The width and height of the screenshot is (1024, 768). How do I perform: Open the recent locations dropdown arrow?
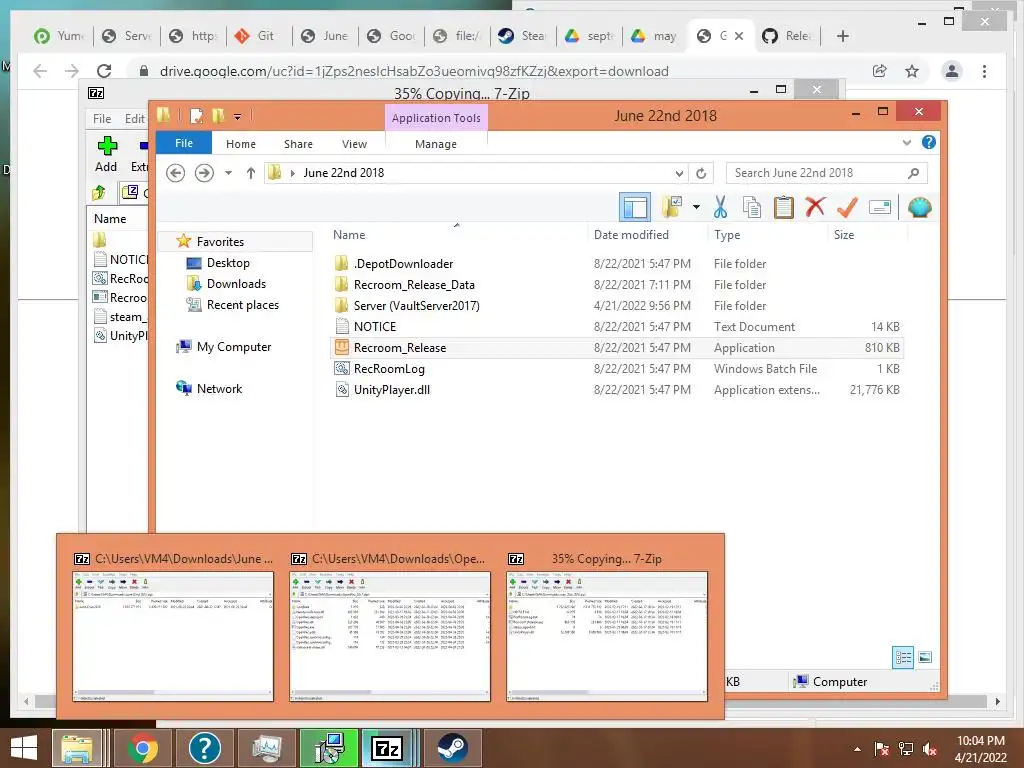click(x=228, y=173)
